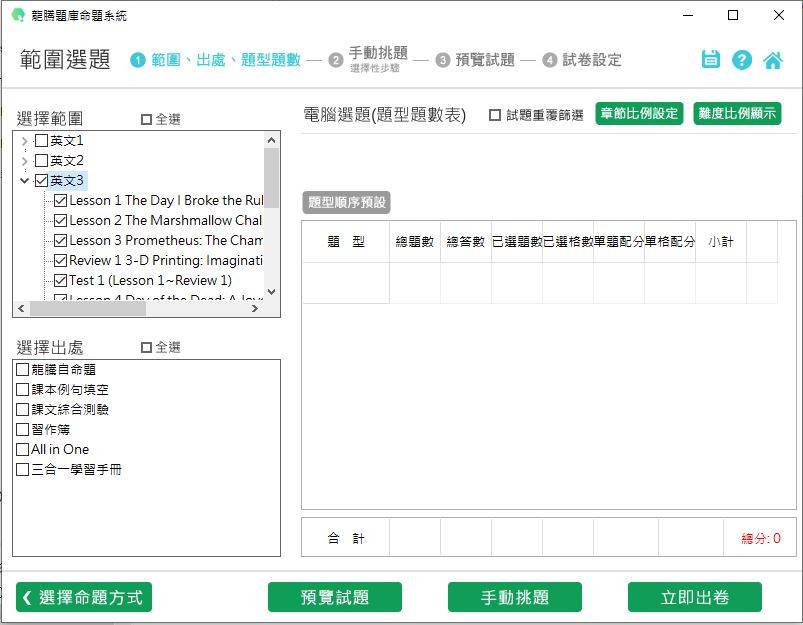Click 難度比例顯示 button
803x625 pixels.
click(x=737, y=113)
